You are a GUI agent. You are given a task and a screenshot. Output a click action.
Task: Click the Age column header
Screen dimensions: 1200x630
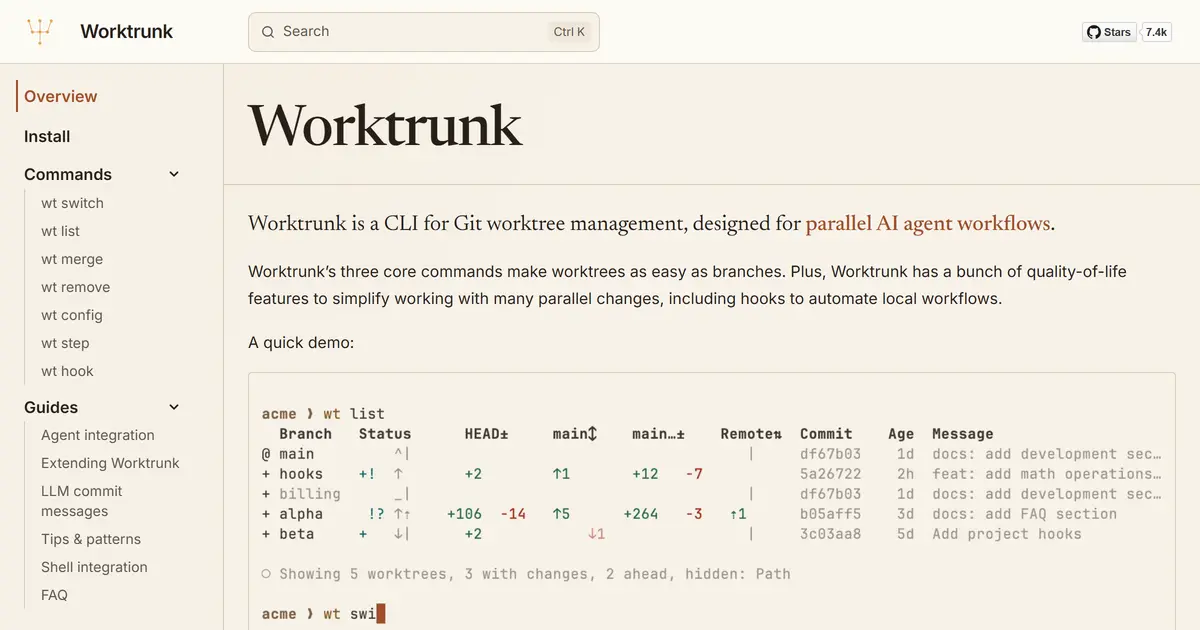coord(901,434)
